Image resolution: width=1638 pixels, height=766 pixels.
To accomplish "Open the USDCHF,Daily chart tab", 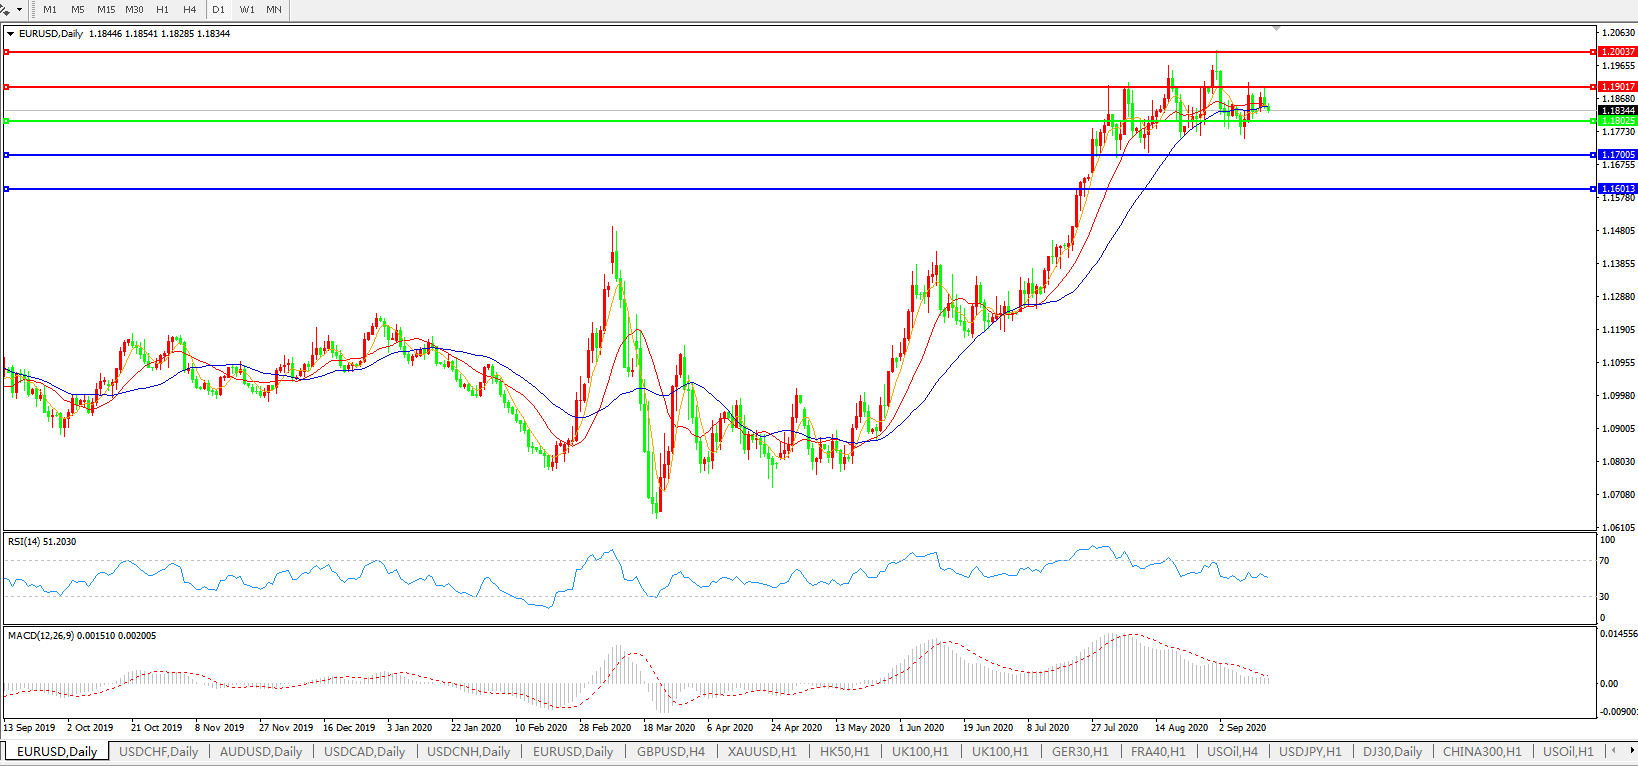I will (158, 751).
